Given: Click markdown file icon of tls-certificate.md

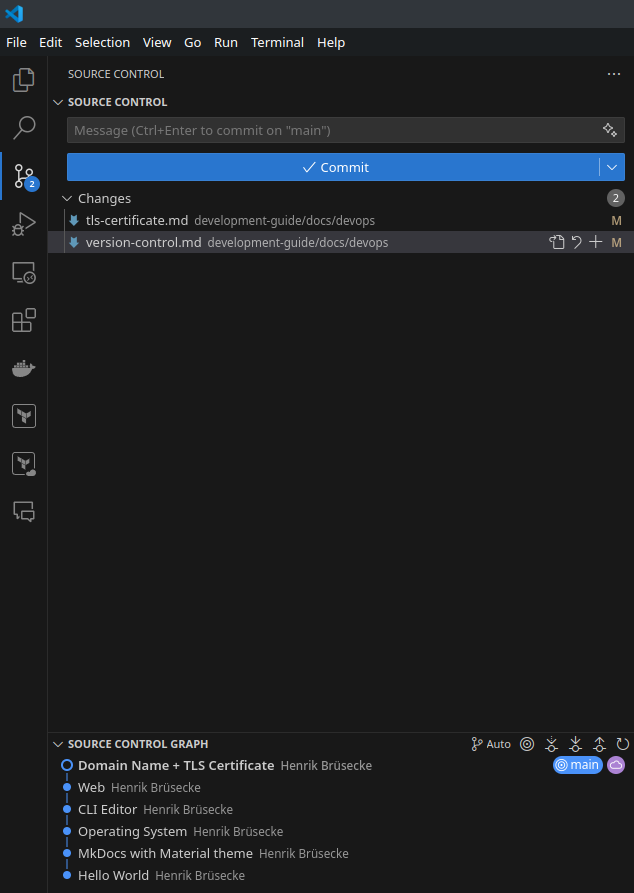Looking at the screenshot, I should tap(73, 220).
